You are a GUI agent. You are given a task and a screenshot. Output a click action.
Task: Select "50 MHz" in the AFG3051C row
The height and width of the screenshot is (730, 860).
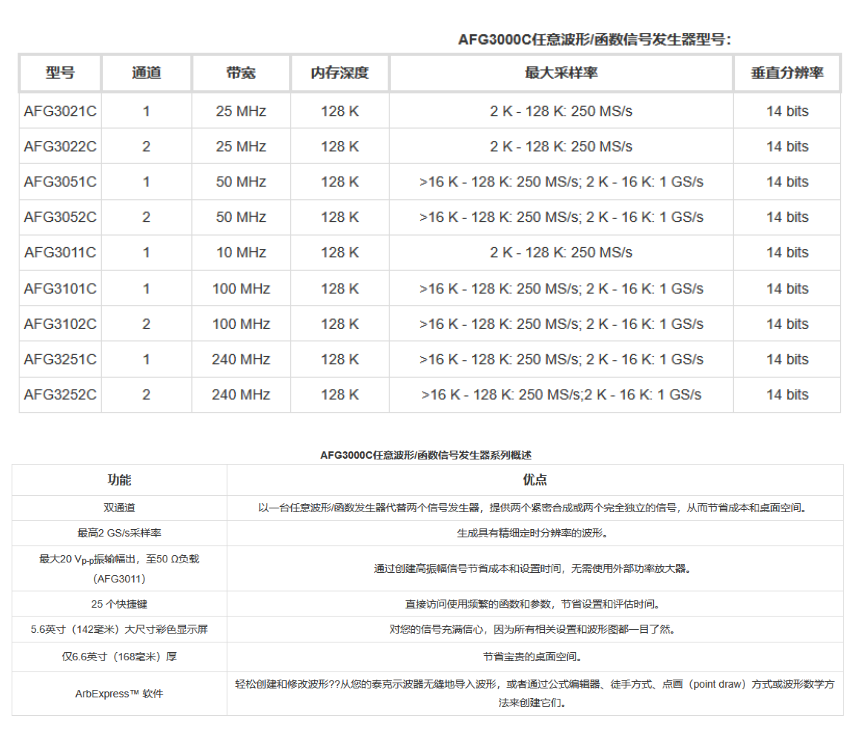pyautogui.click(x=241, y=182)
